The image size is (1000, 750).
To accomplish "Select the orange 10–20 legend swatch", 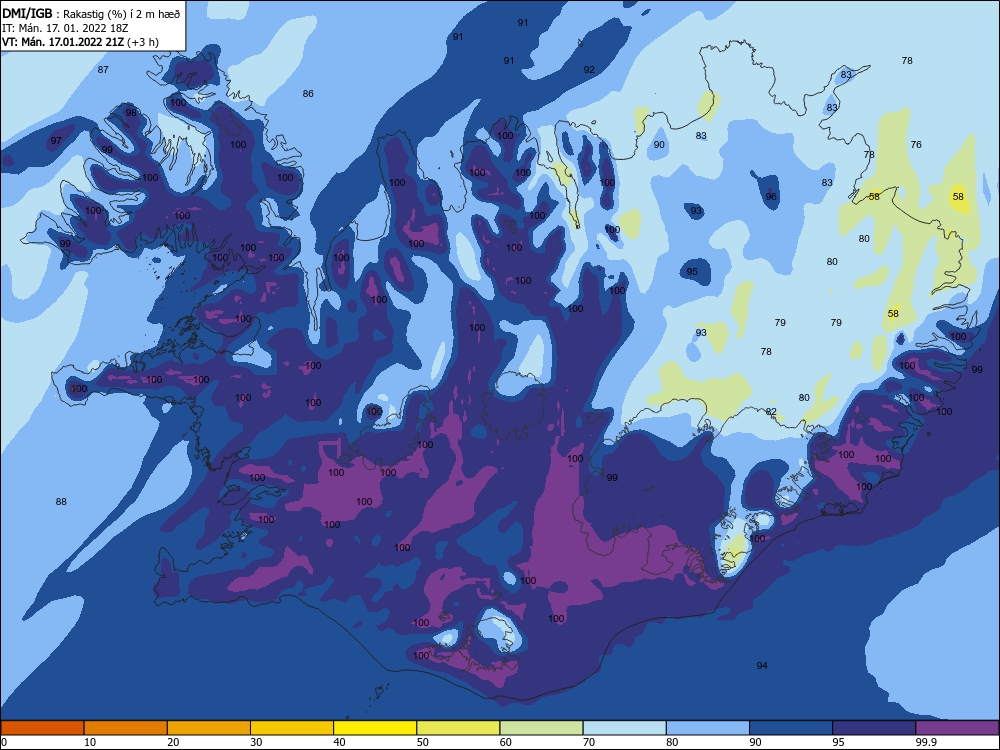I will point(126,728).
